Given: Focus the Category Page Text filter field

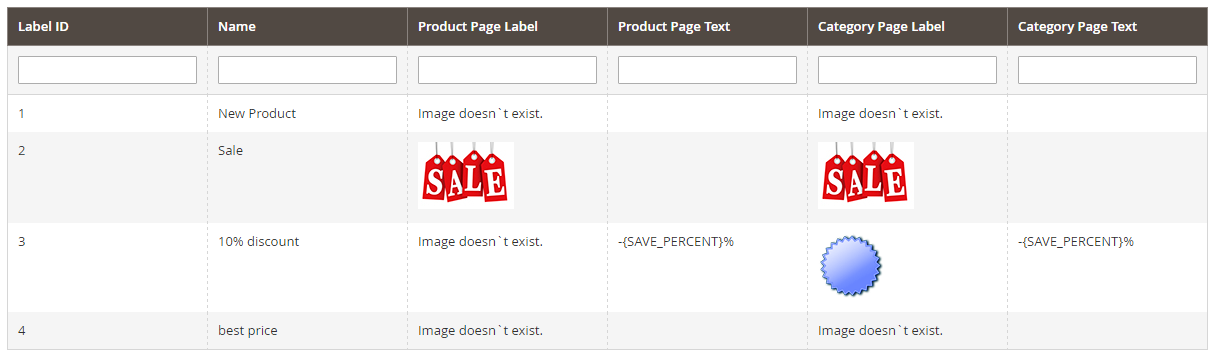Looking at the screenshot, I should [x=1107, y=70].
